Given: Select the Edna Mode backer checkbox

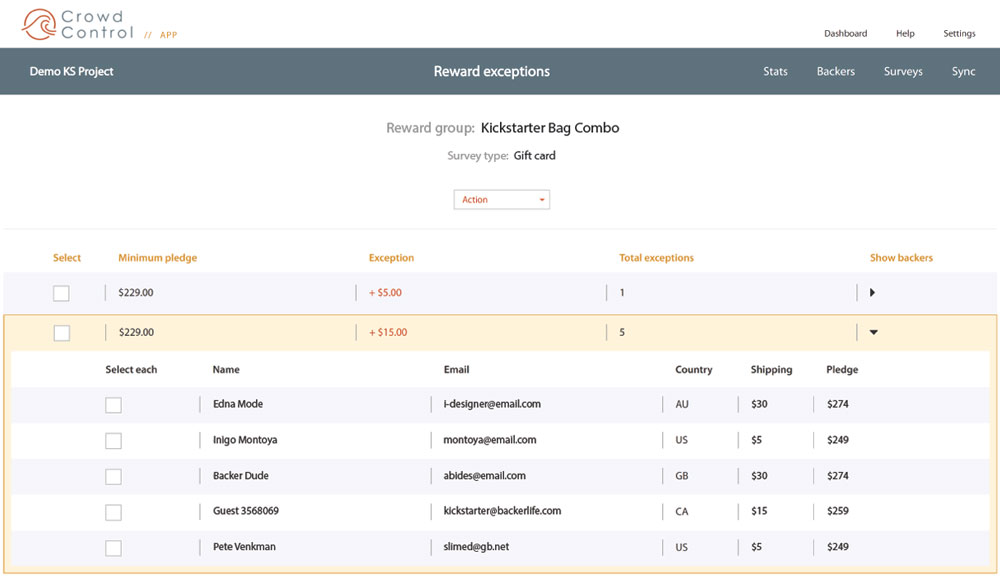Looking at the screenshot, I should point(114,405).
